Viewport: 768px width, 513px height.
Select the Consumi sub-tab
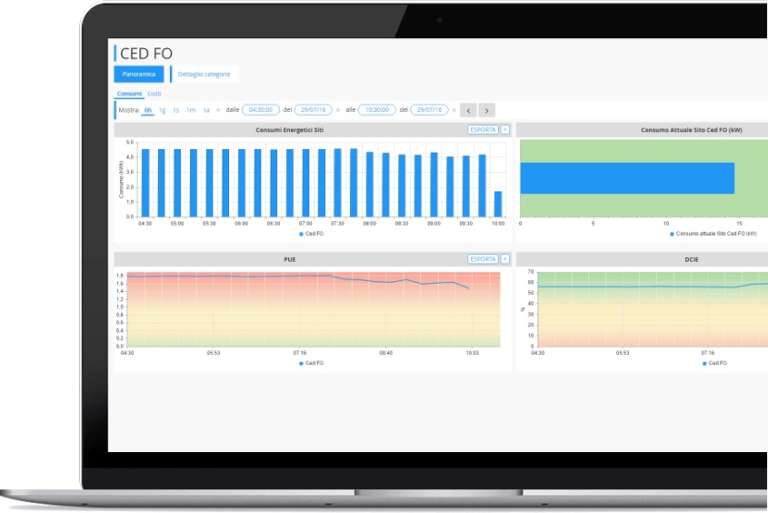point(129,94)
